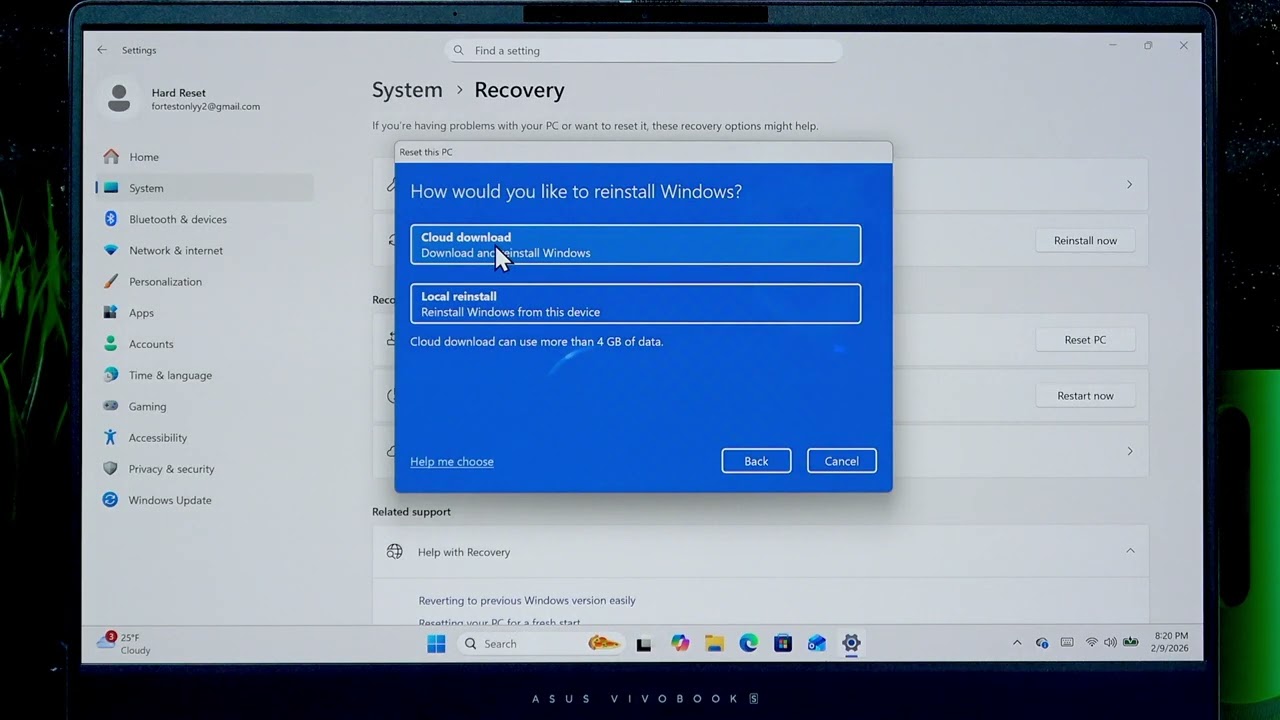Screen dimensions: 1280x720
Task: Click the Settings gear taskbar icon
Action: 851,644
